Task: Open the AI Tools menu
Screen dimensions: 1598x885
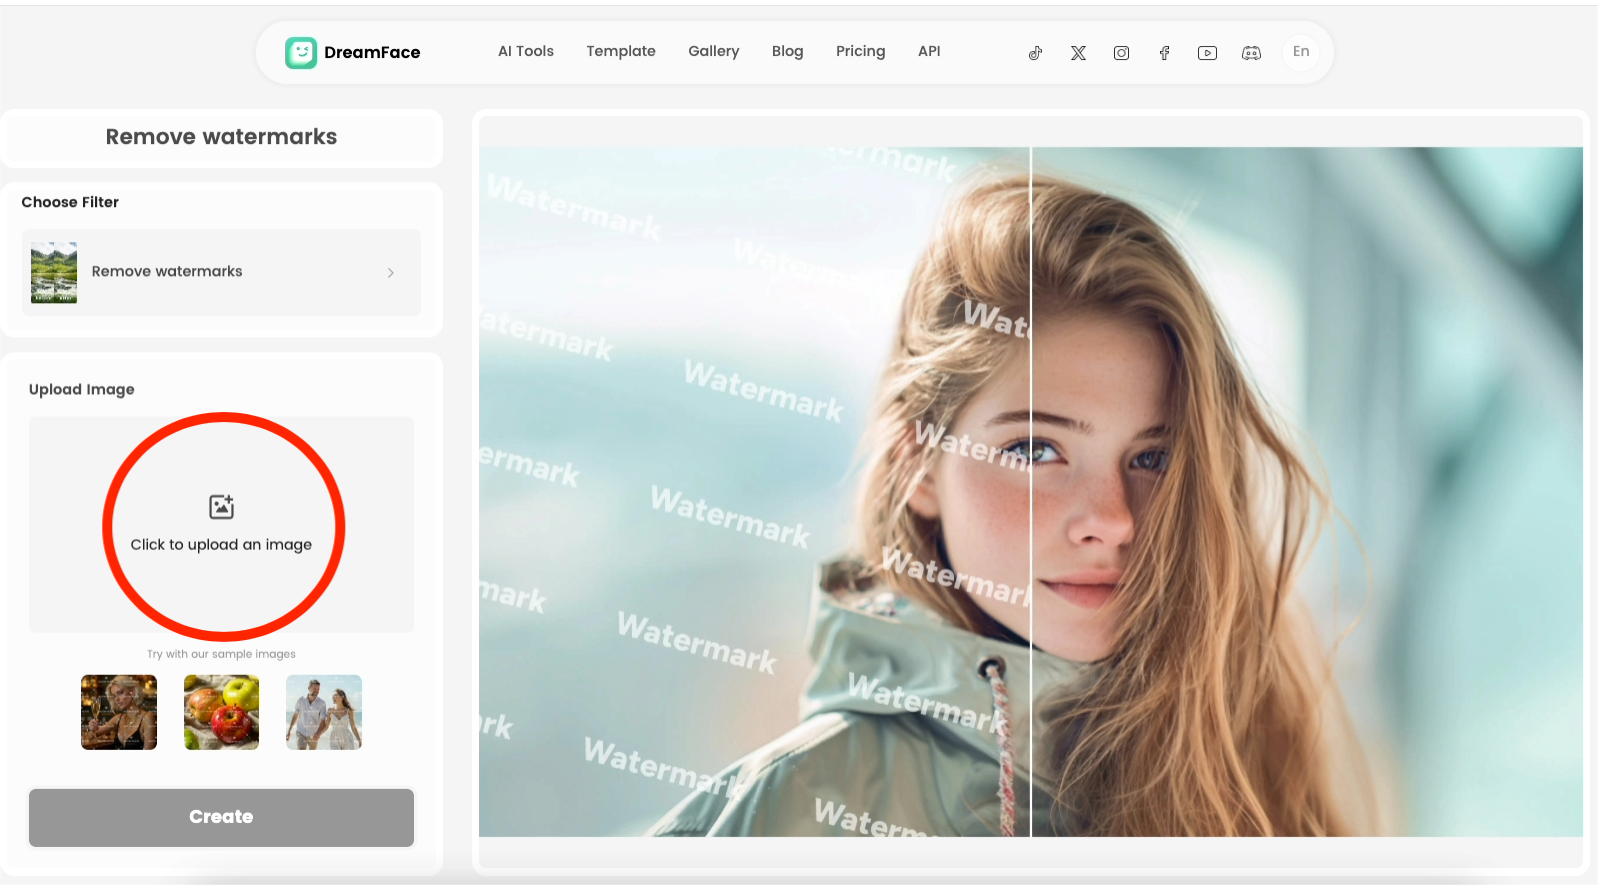Action: click(x=526, y=51)
